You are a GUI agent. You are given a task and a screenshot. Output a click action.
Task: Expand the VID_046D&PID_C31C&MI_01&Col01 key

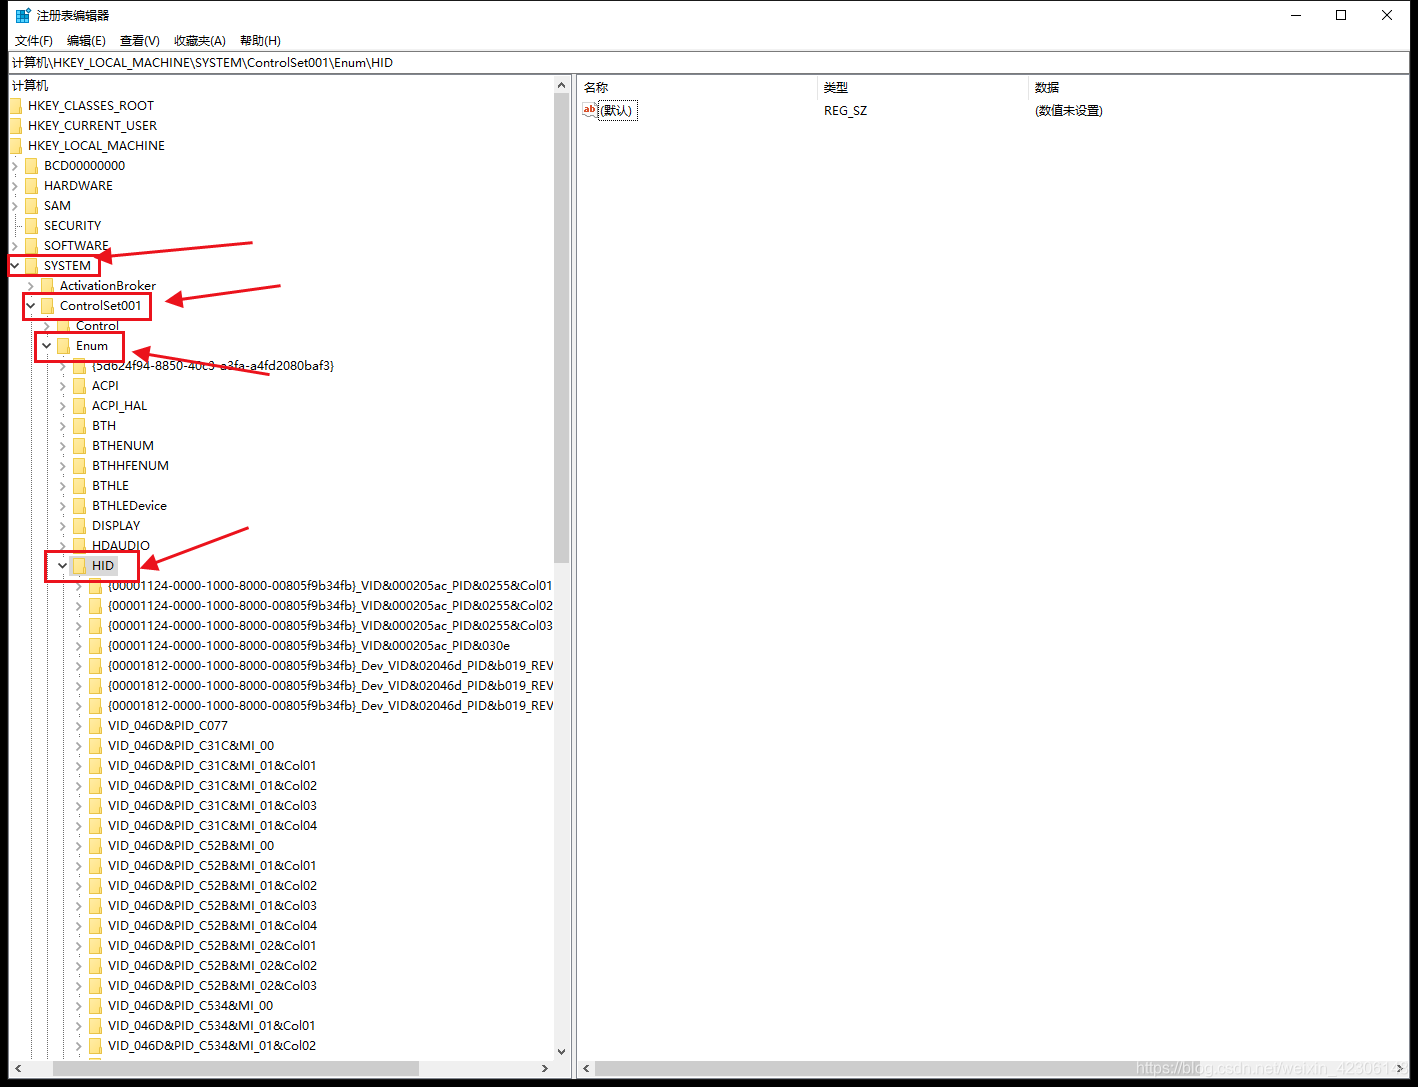[x=79, y=765]
